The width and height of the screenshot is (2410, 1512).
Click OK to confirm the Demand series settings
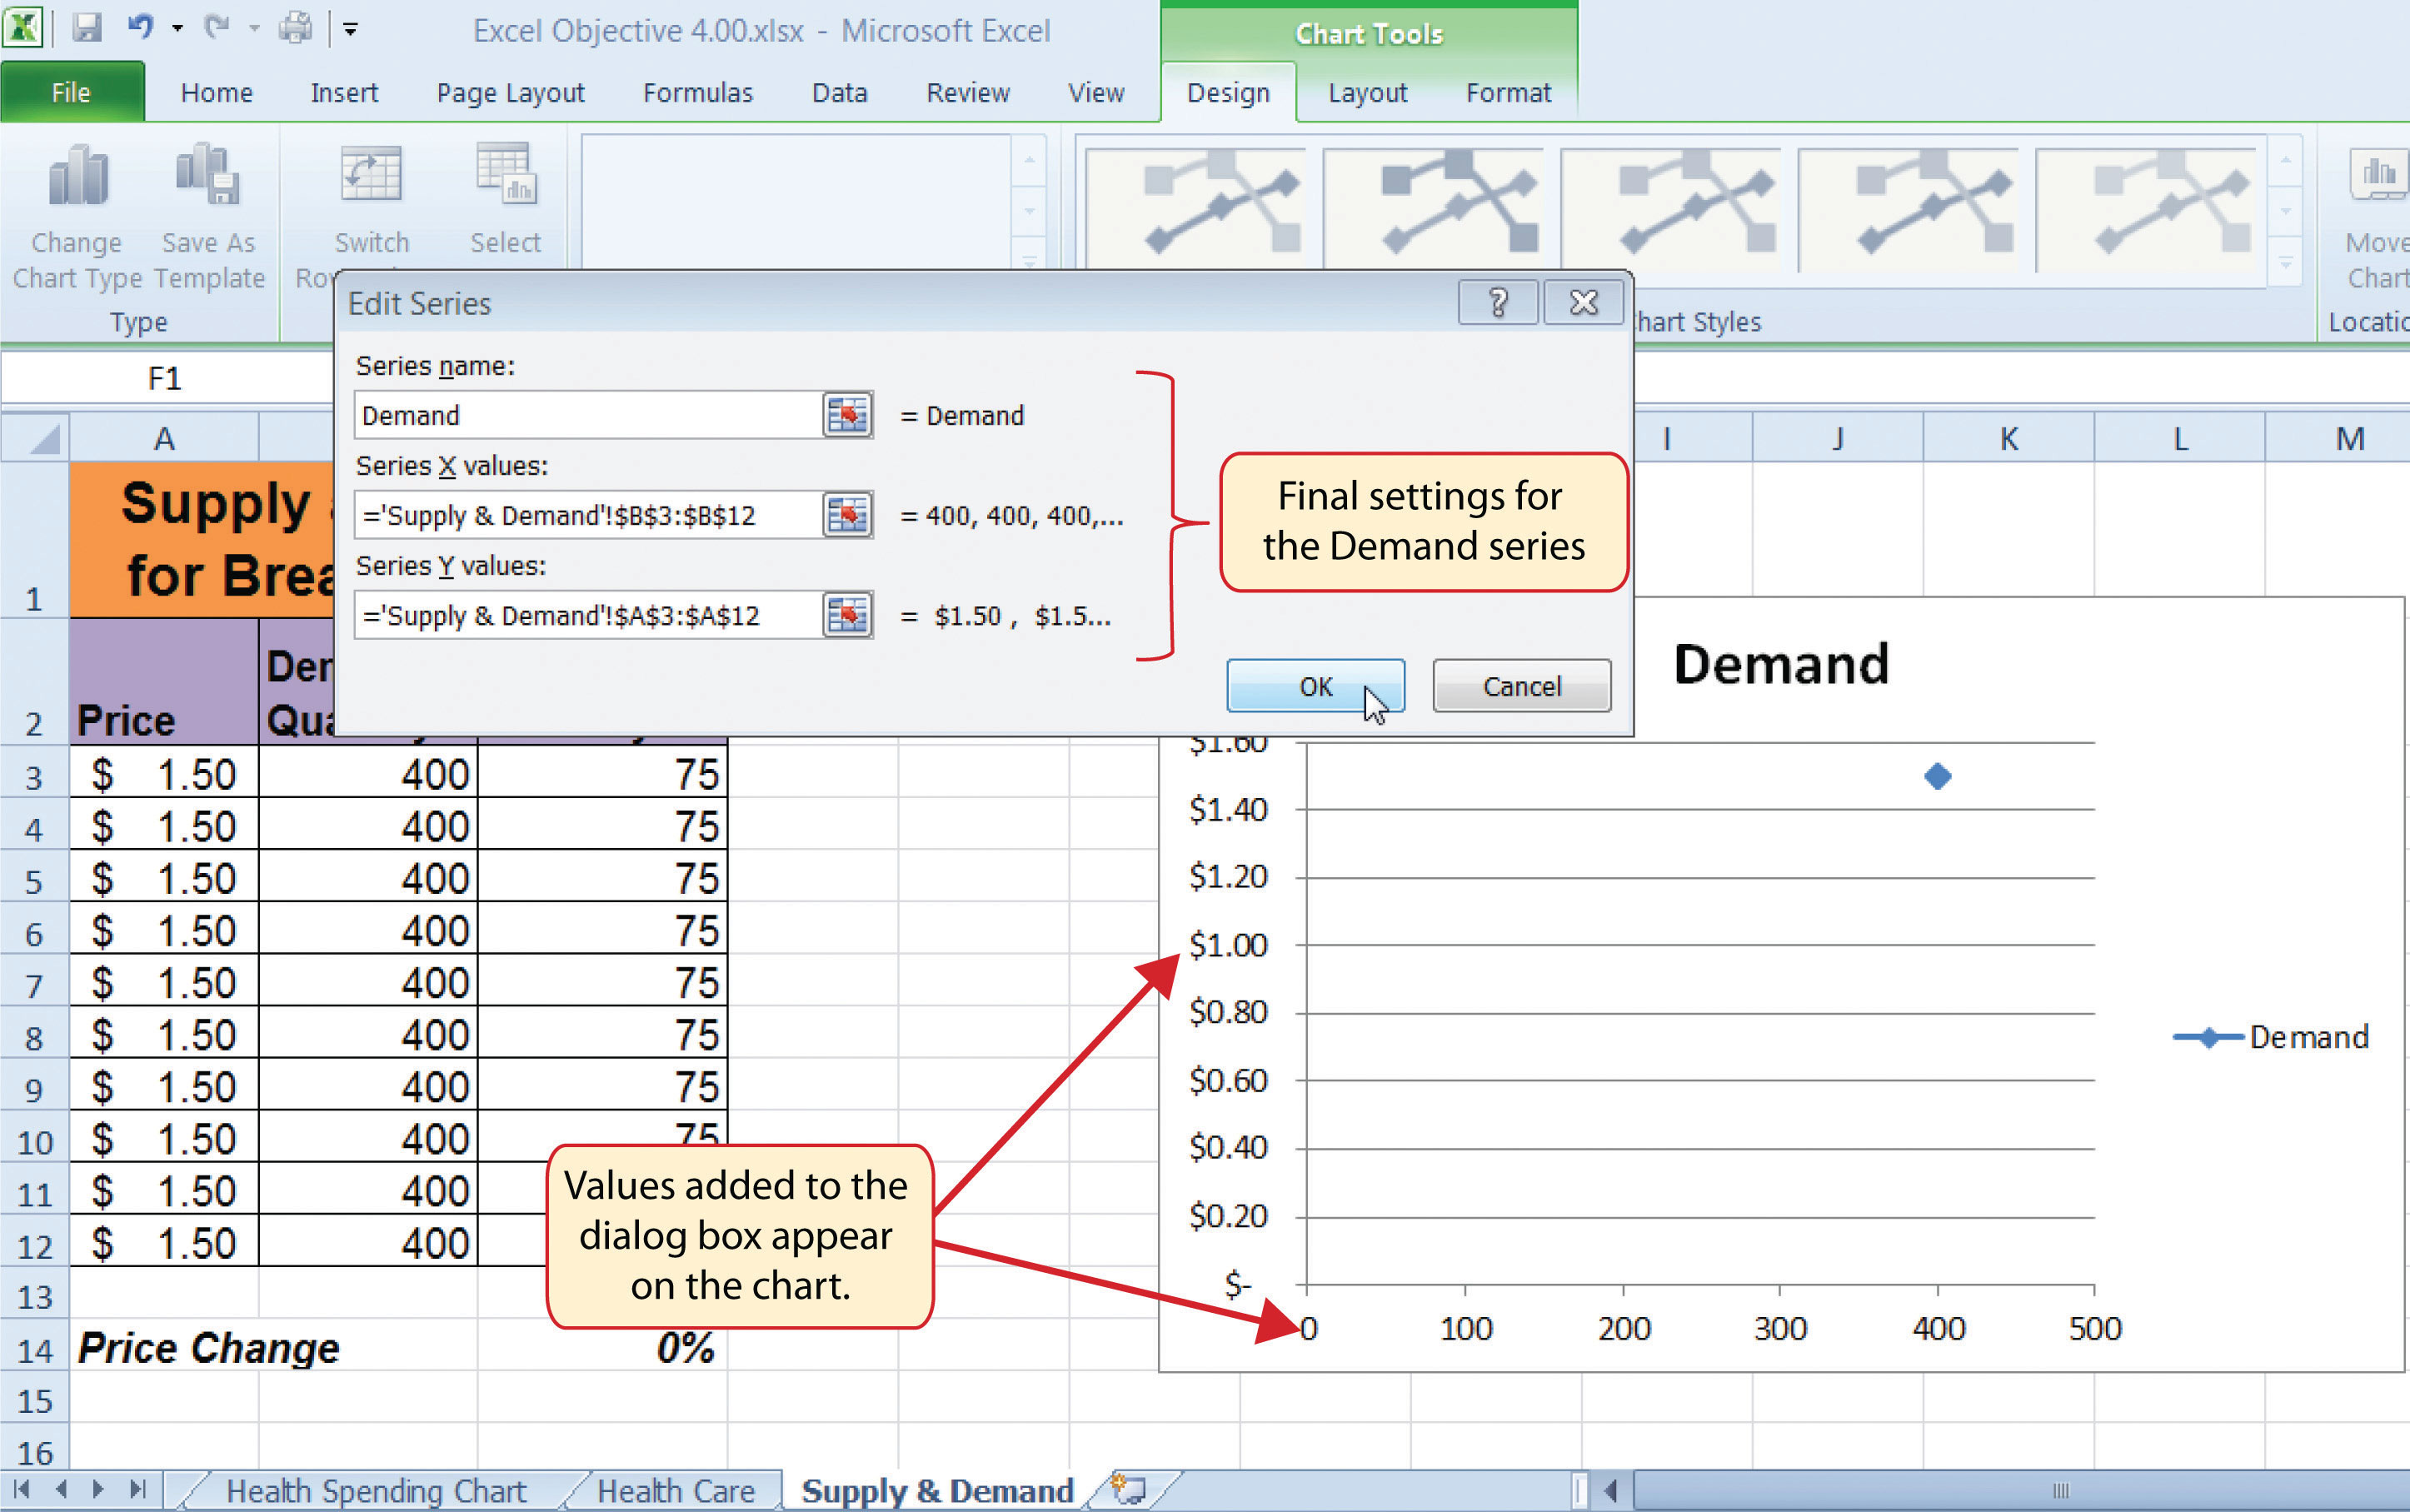tap(1316, 686)
